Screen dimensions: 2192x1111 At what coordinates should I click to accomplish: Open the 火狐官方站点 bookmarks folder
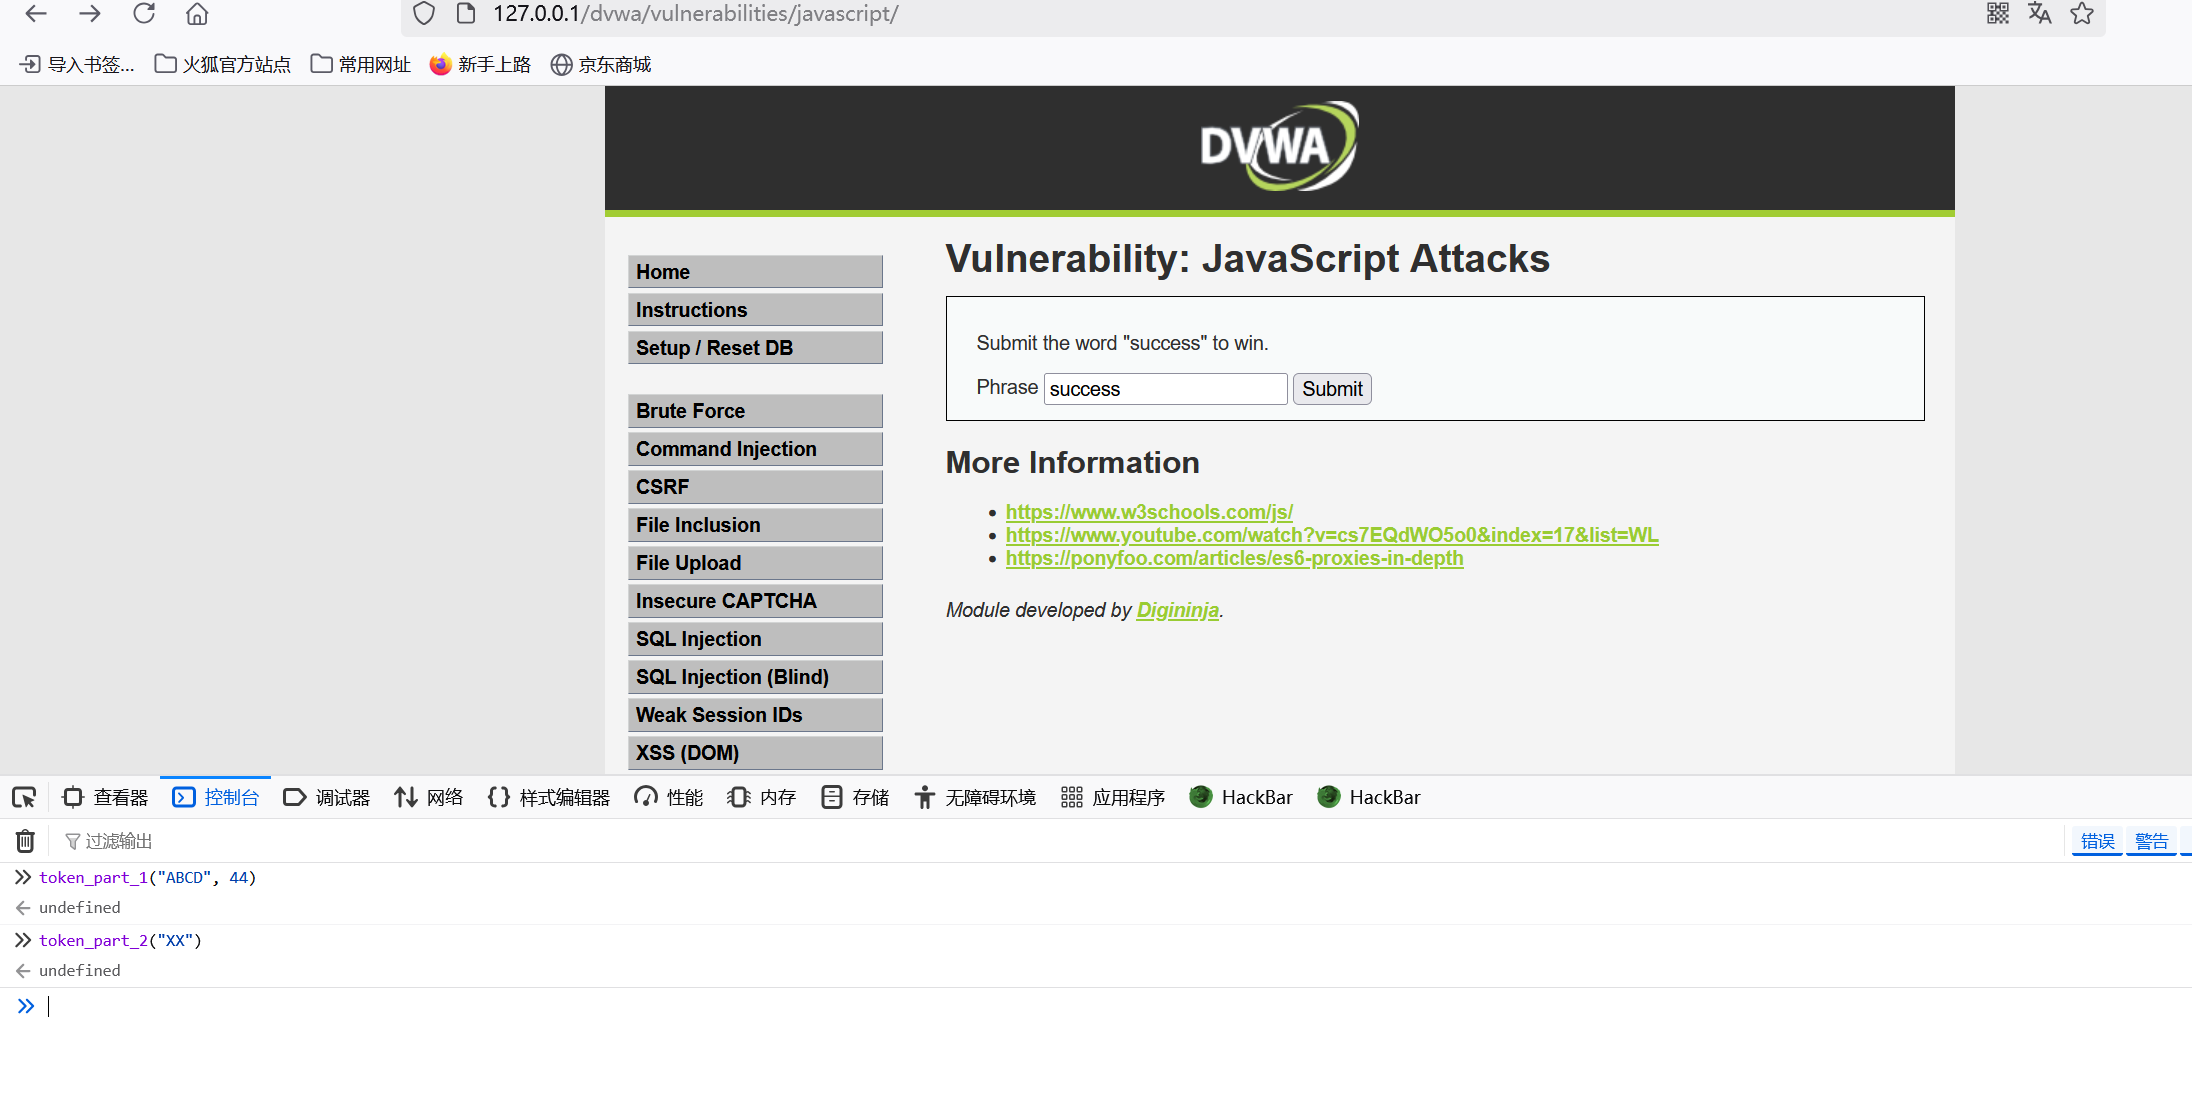coord(223,65)
